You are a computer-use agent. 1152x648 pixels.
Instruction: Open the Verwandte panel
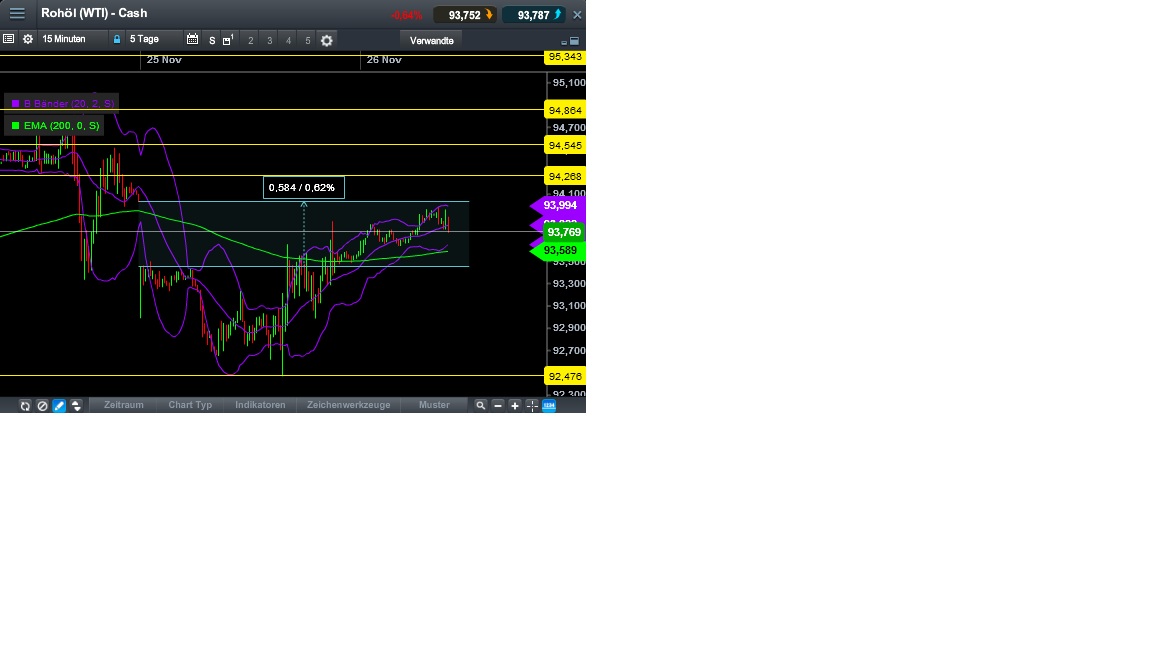[430, 41]
